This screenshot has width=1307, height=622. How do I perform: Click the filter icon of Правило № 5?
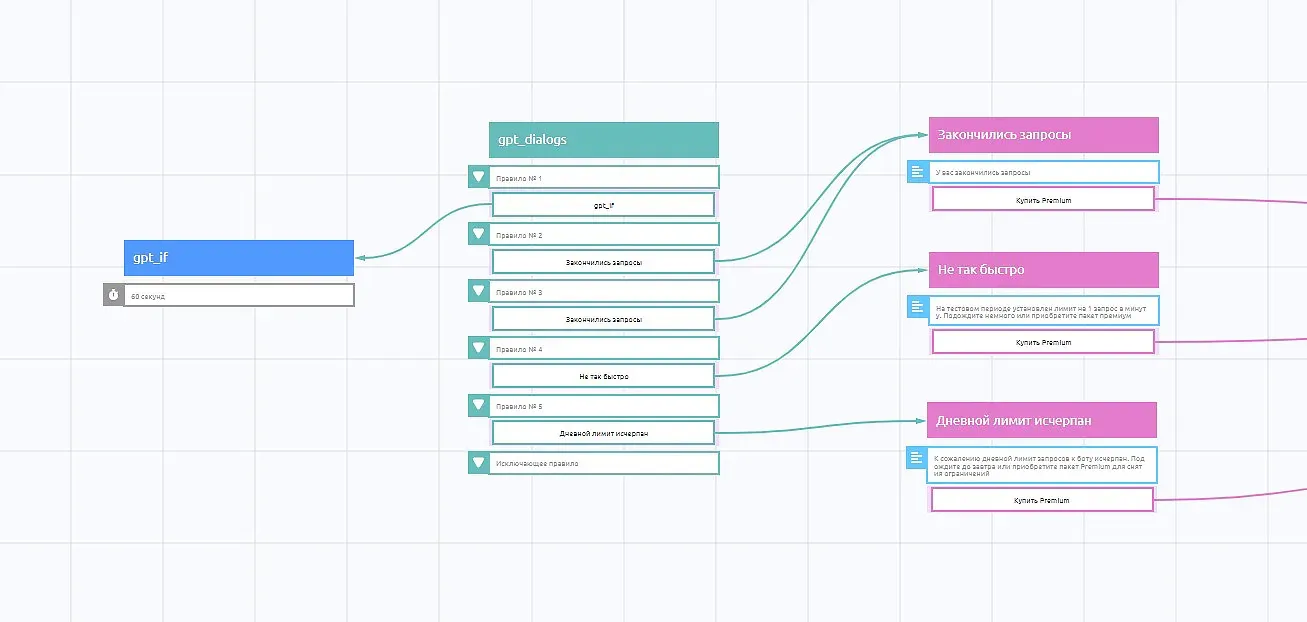[x=478, y=405]
